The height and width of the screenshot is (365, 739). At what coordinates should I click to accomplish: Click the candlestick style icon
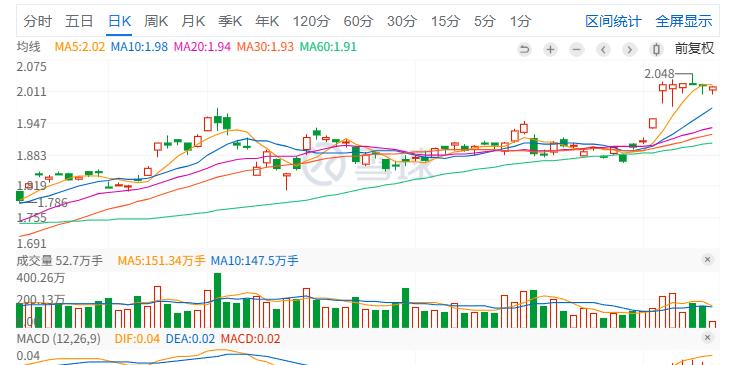tap(656, 50)
